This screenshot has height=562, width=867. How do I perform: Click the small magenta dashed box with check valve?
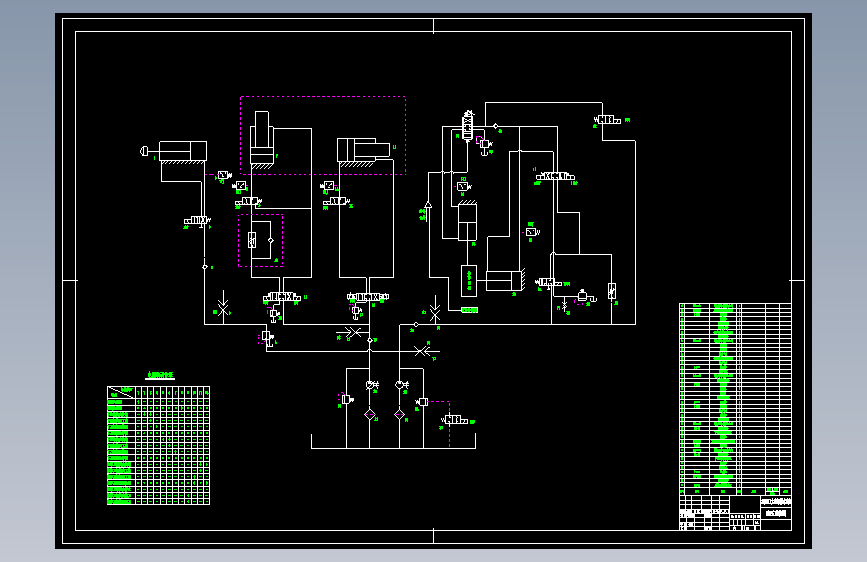point(260,240)
